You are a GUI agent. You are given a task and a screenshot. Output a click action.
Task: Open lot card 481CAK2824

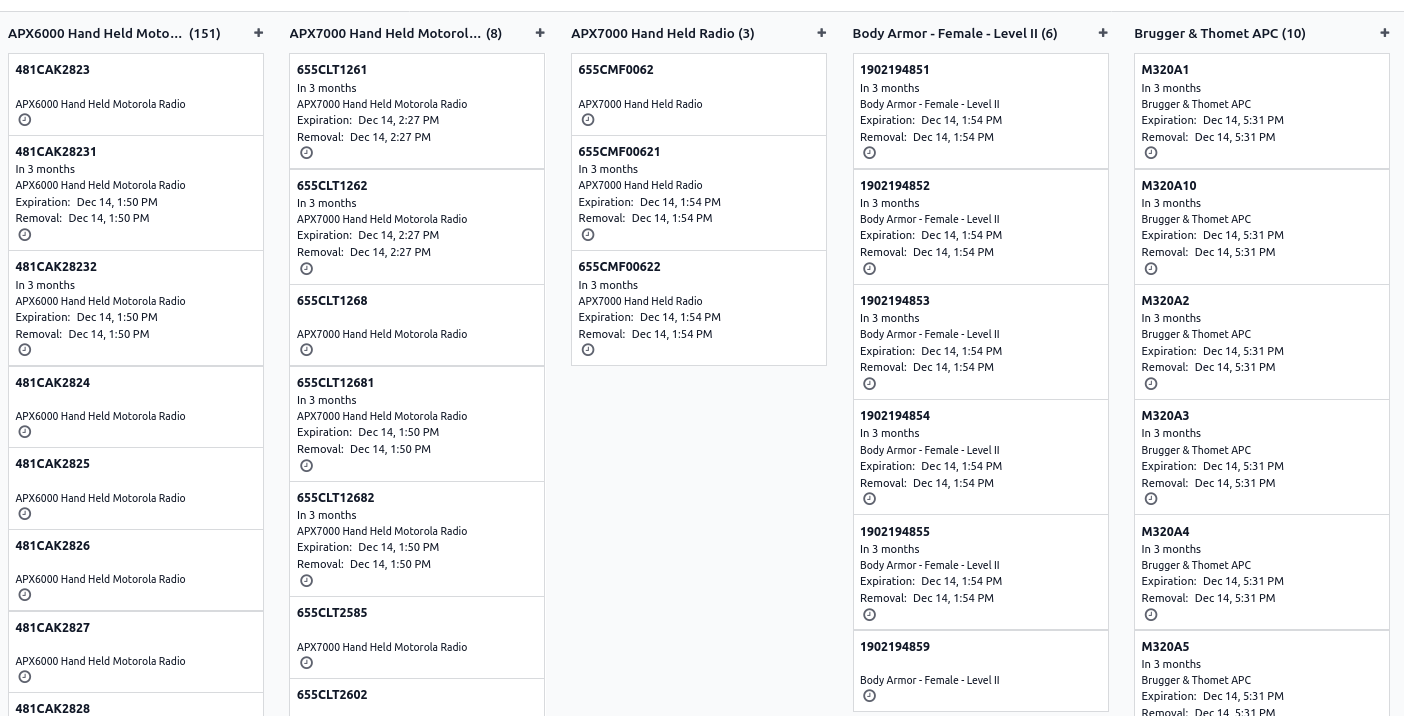coord(136,407)
